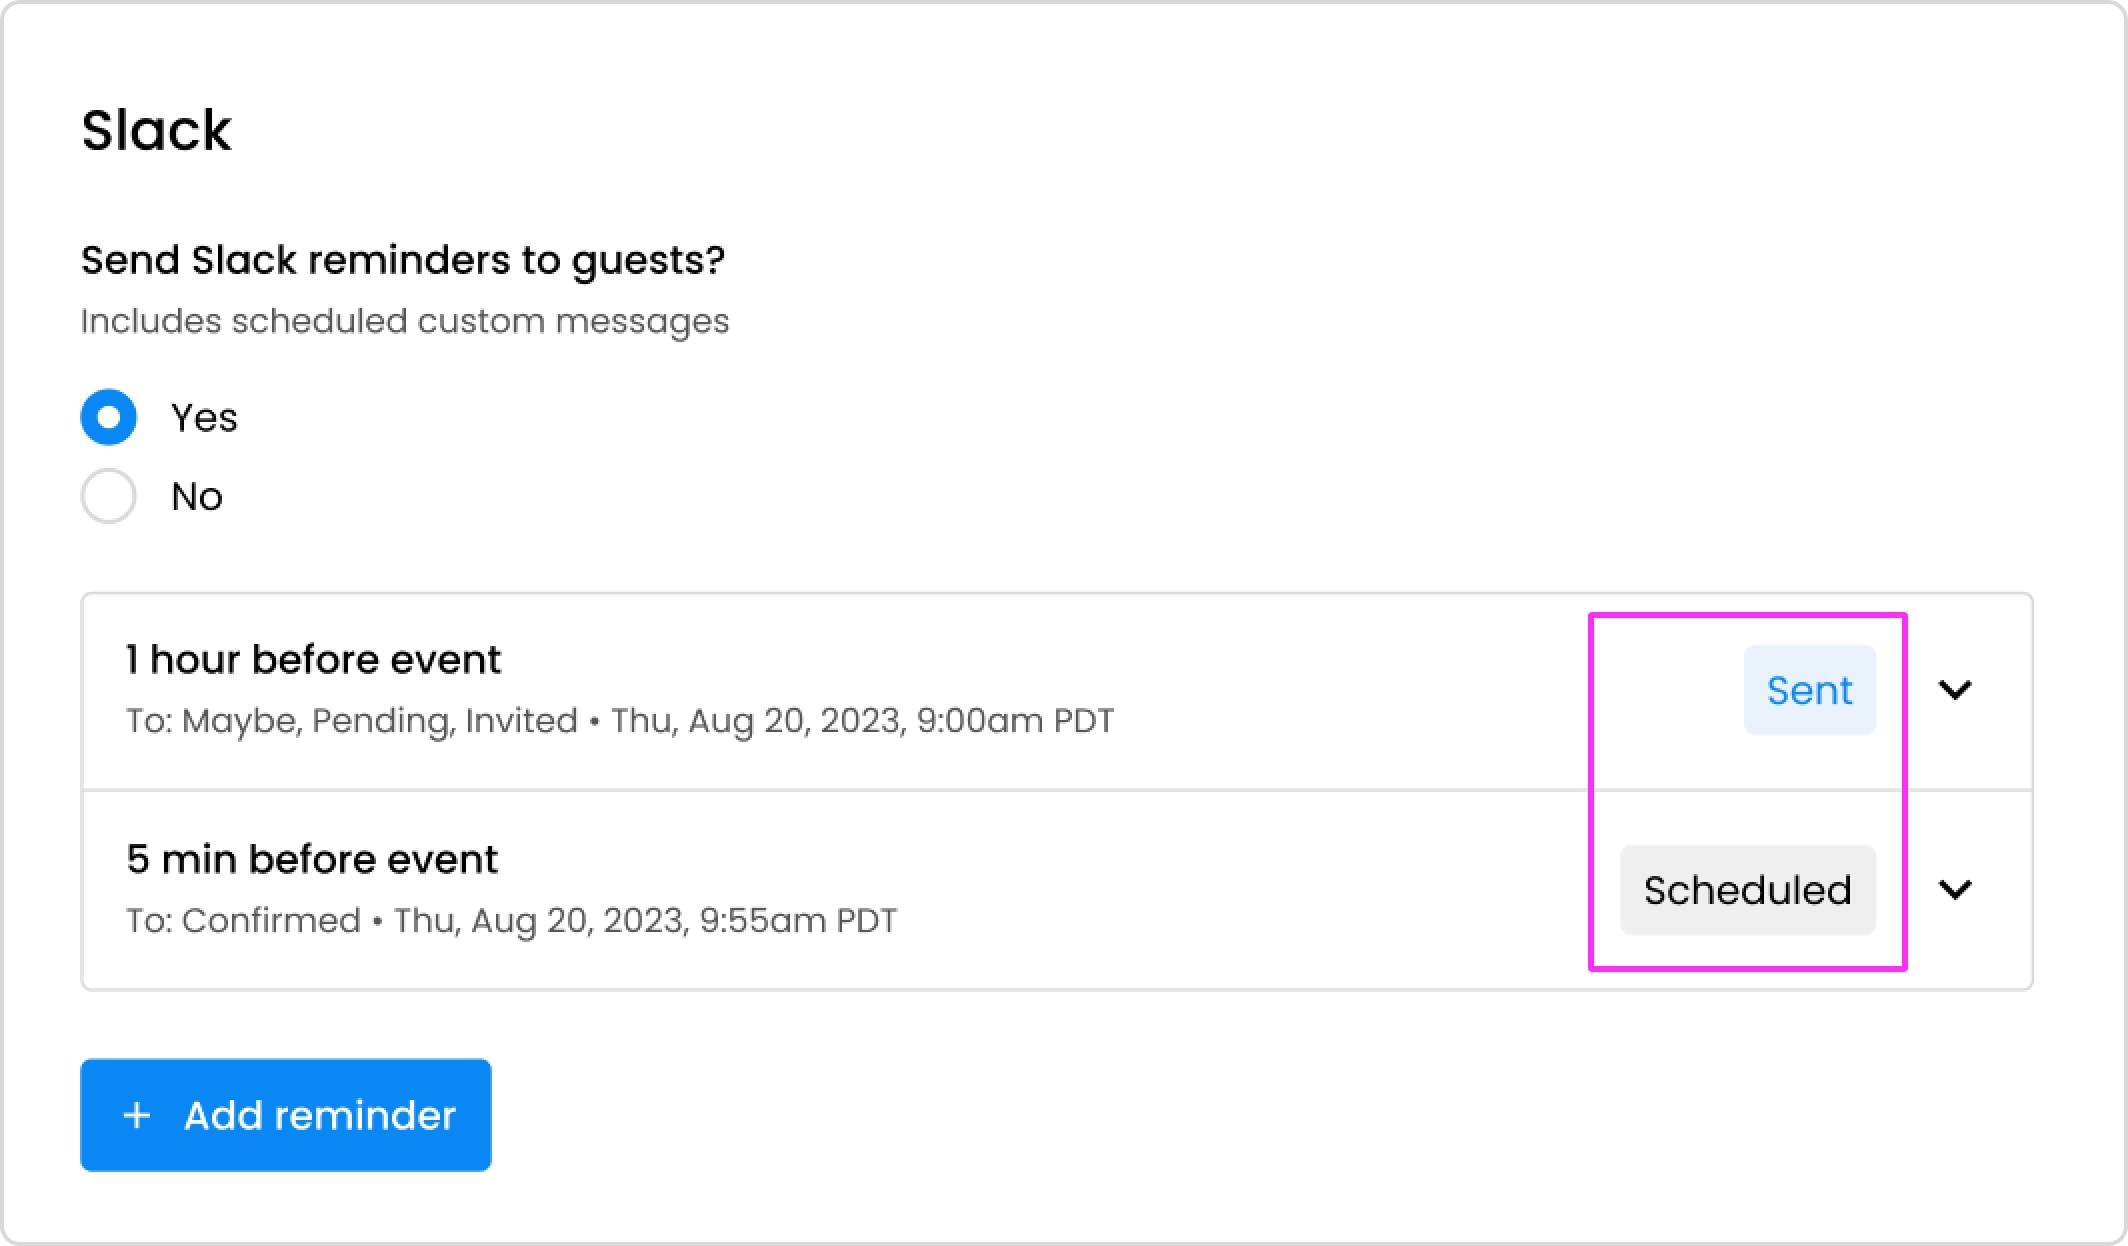Click the Slack heading
Screen dimensions: 2128x1246
(156, 128)
